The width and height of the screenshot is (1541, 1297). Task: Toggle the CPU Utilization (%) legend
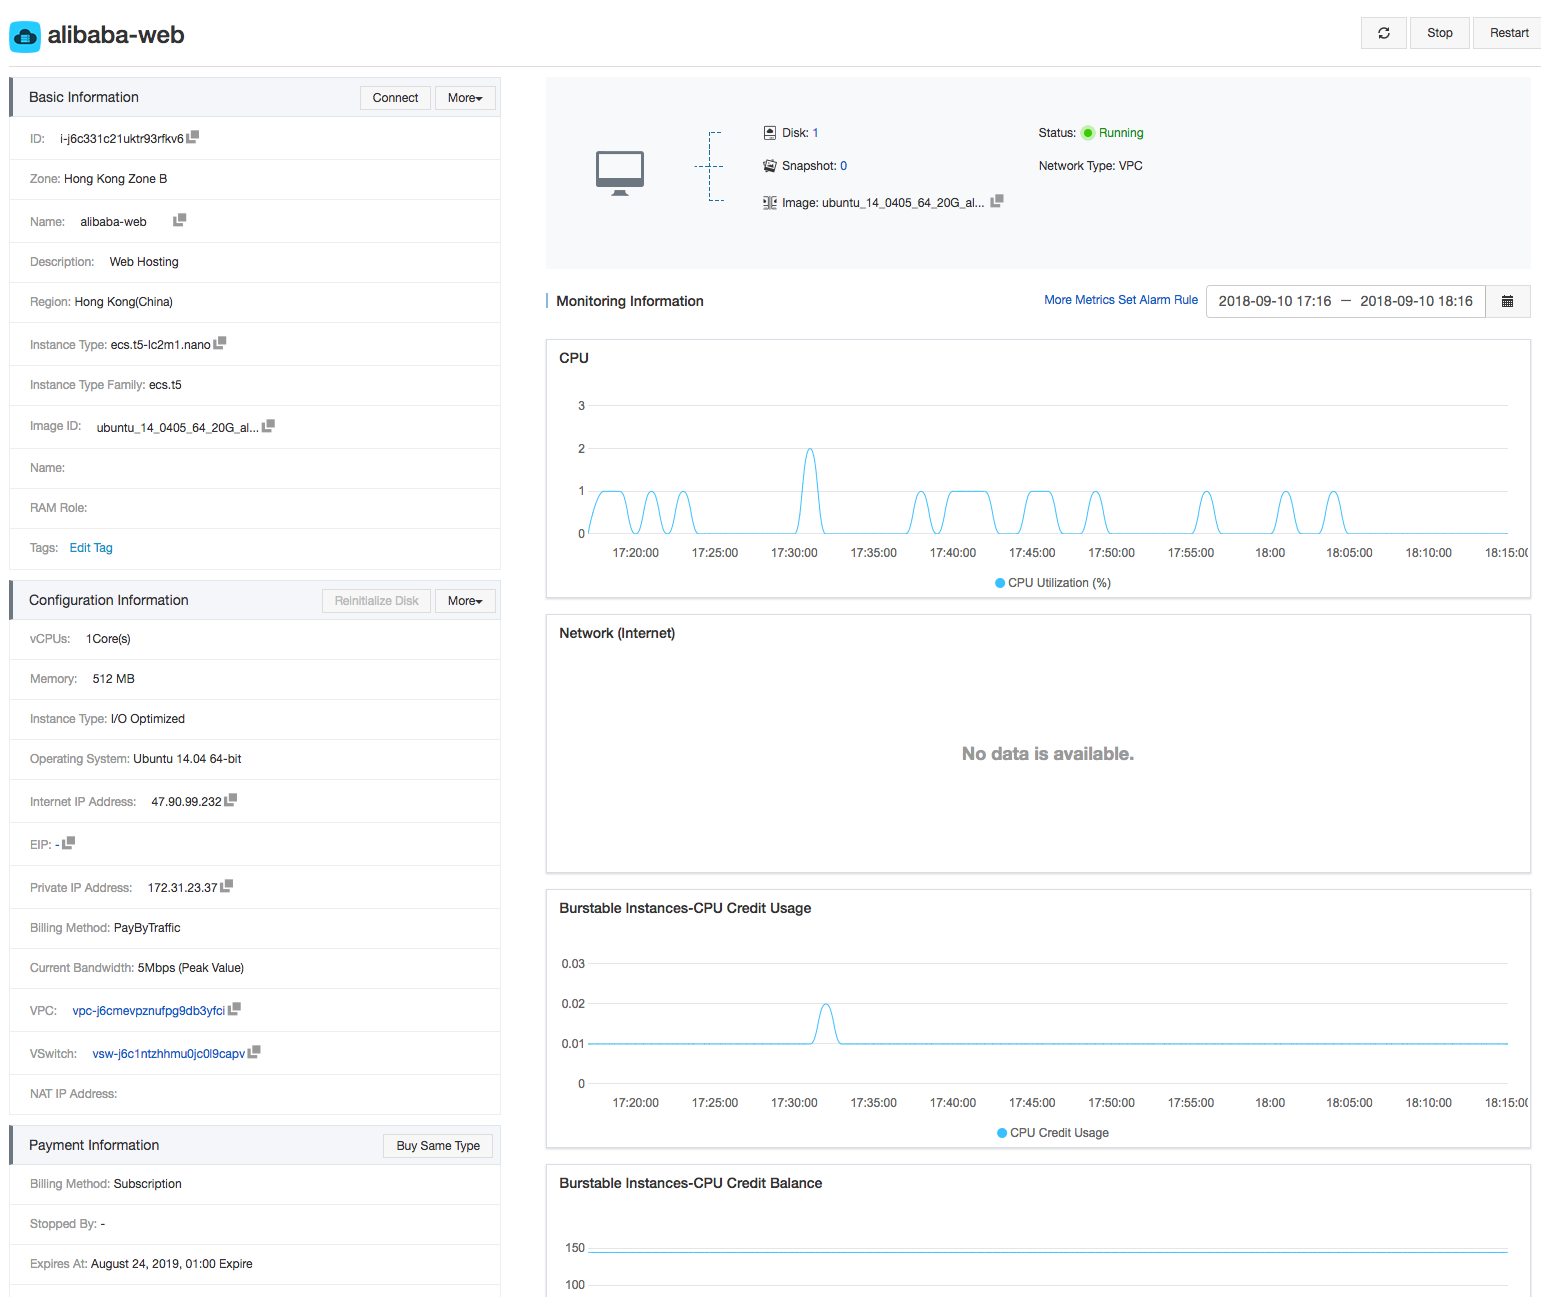[x=1053, y=583]
